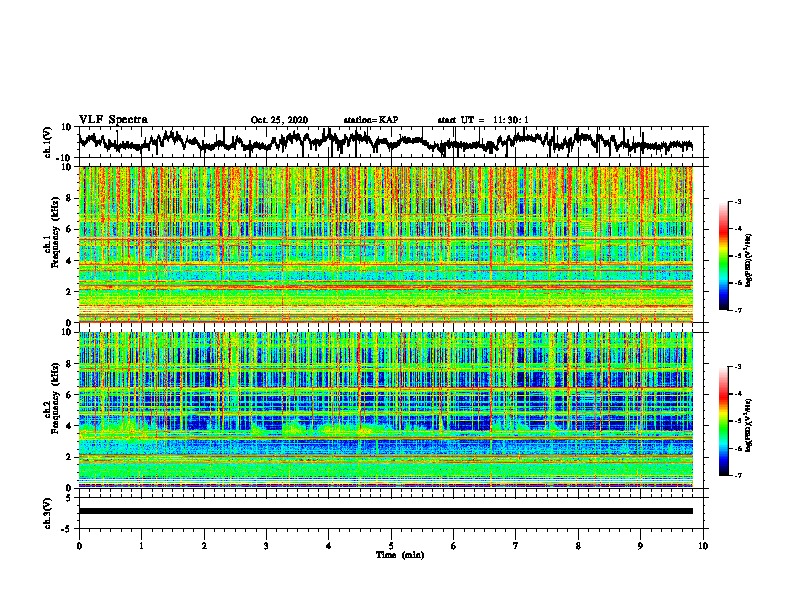Click the "-7" label on ch.2 color scale
The image size is (792, 612).
[x=737, y=475]
